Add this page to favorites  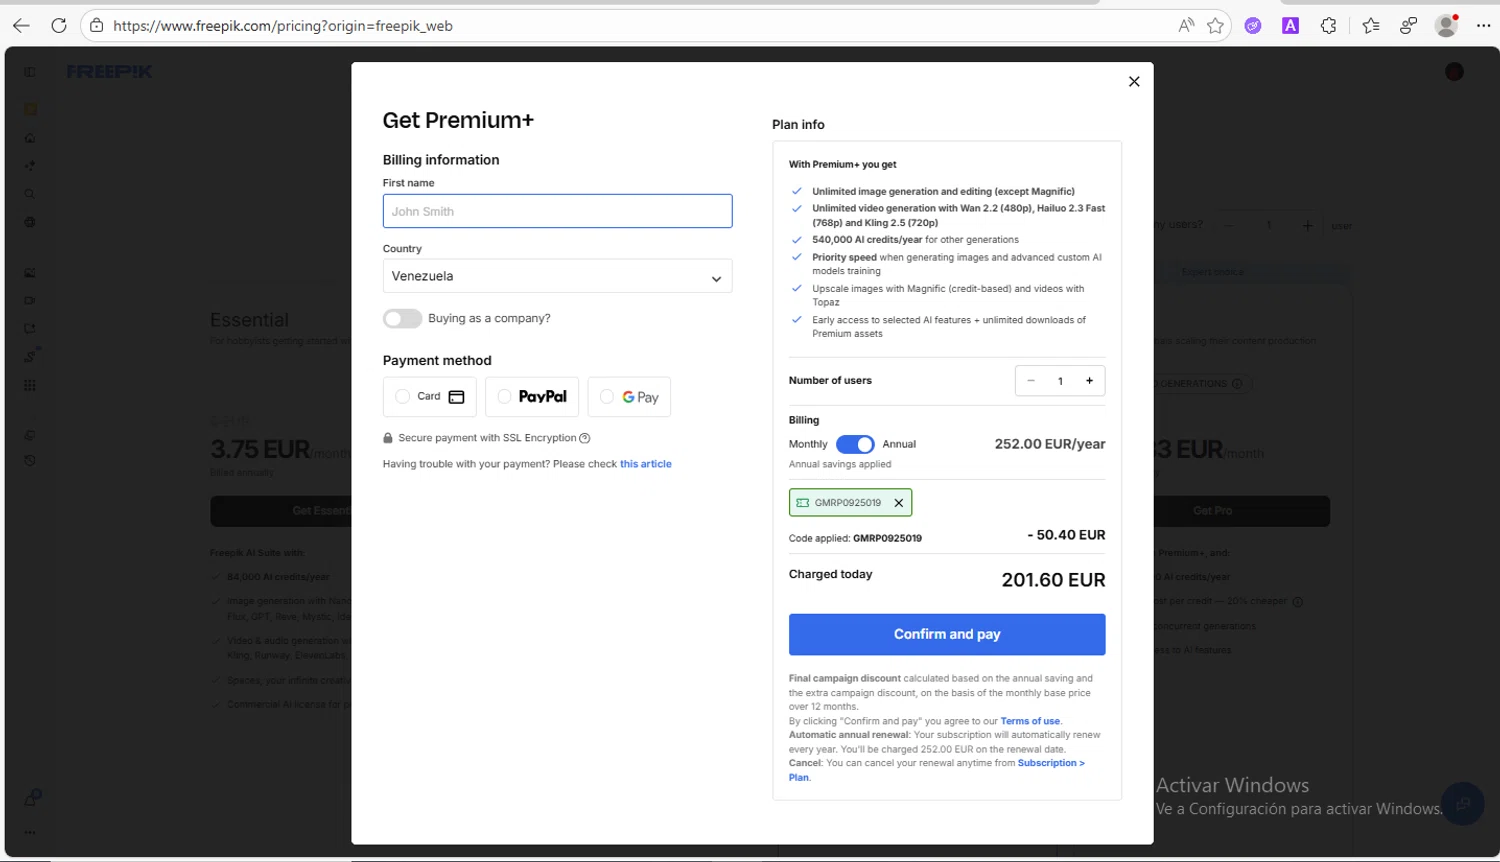1215,26
